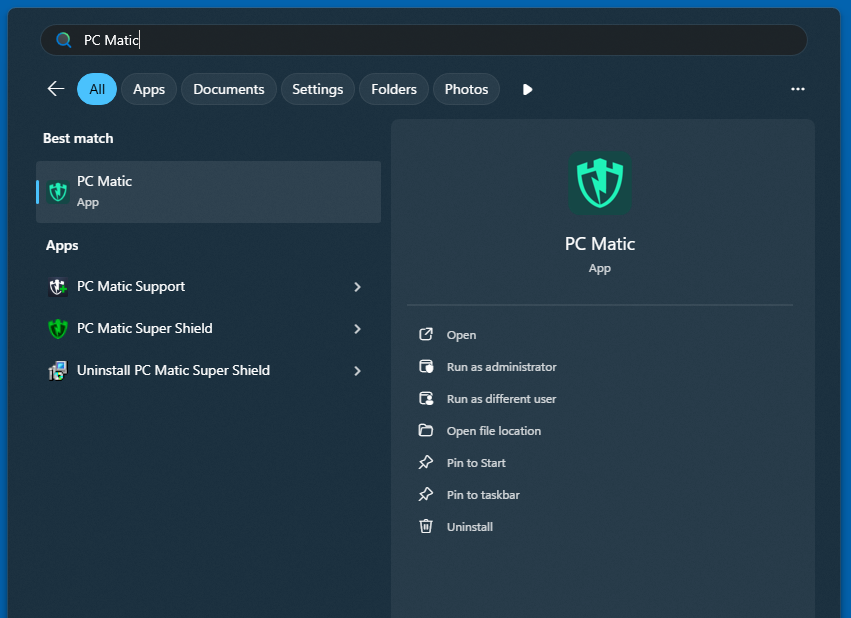This screenshot has width=851, height=618.
Task: Click the Pin to taskbar pin icon
Action: click(x=426, y=494)
